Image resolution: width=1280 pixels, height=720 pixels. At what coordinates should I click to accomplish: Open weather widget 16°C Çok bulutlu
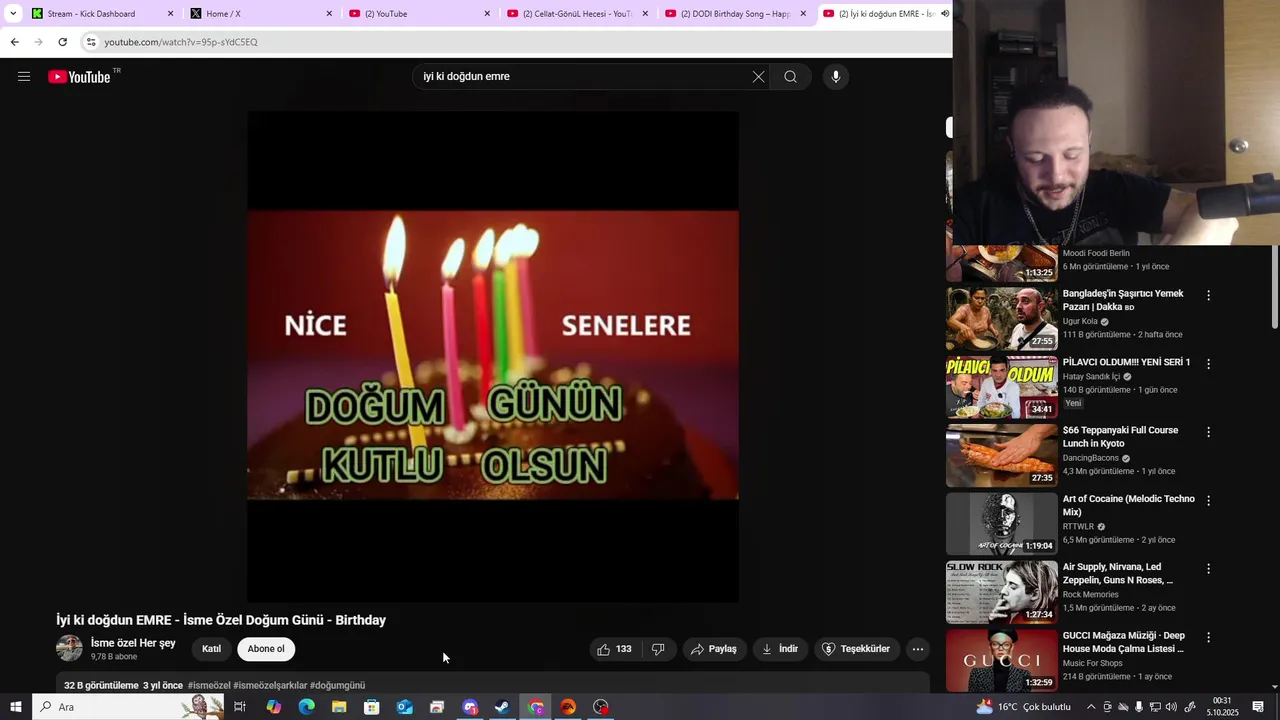pyautogui.click(x=1023, y=707)
